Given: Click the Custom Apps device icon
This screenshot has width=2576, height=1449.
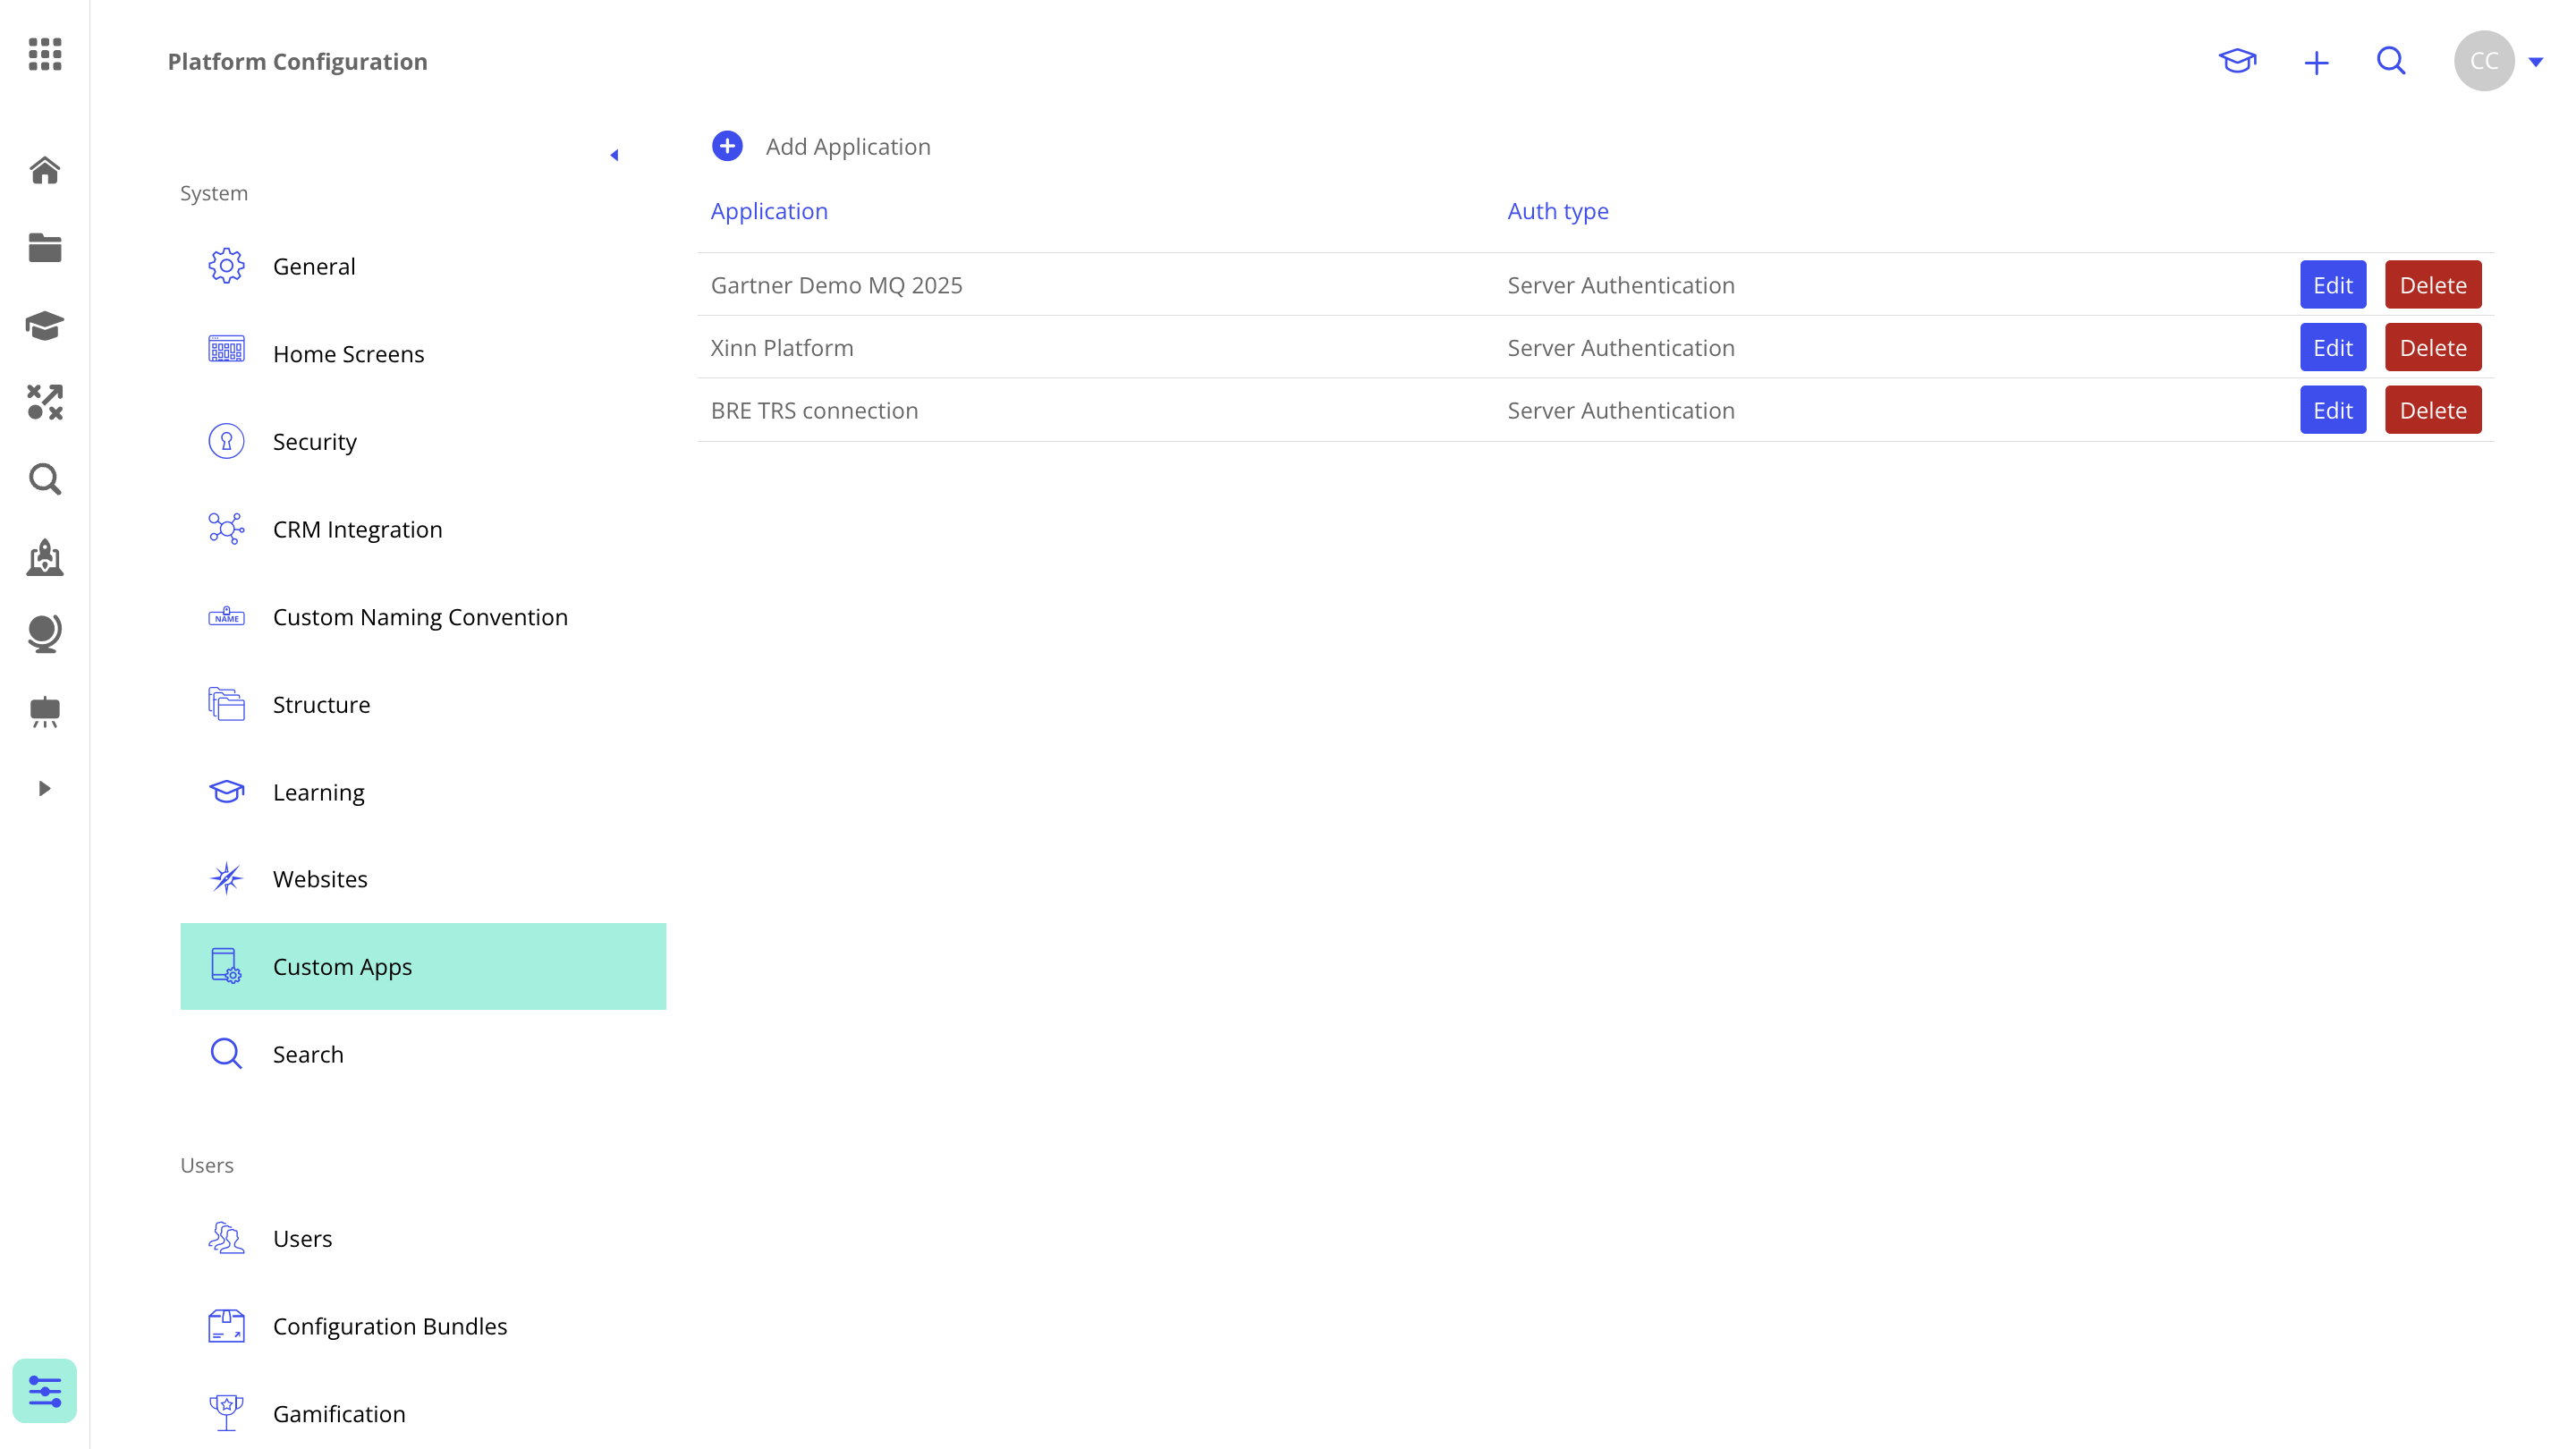Looking at the screenshot, I should pyautogui.click(x=226, y=966).
